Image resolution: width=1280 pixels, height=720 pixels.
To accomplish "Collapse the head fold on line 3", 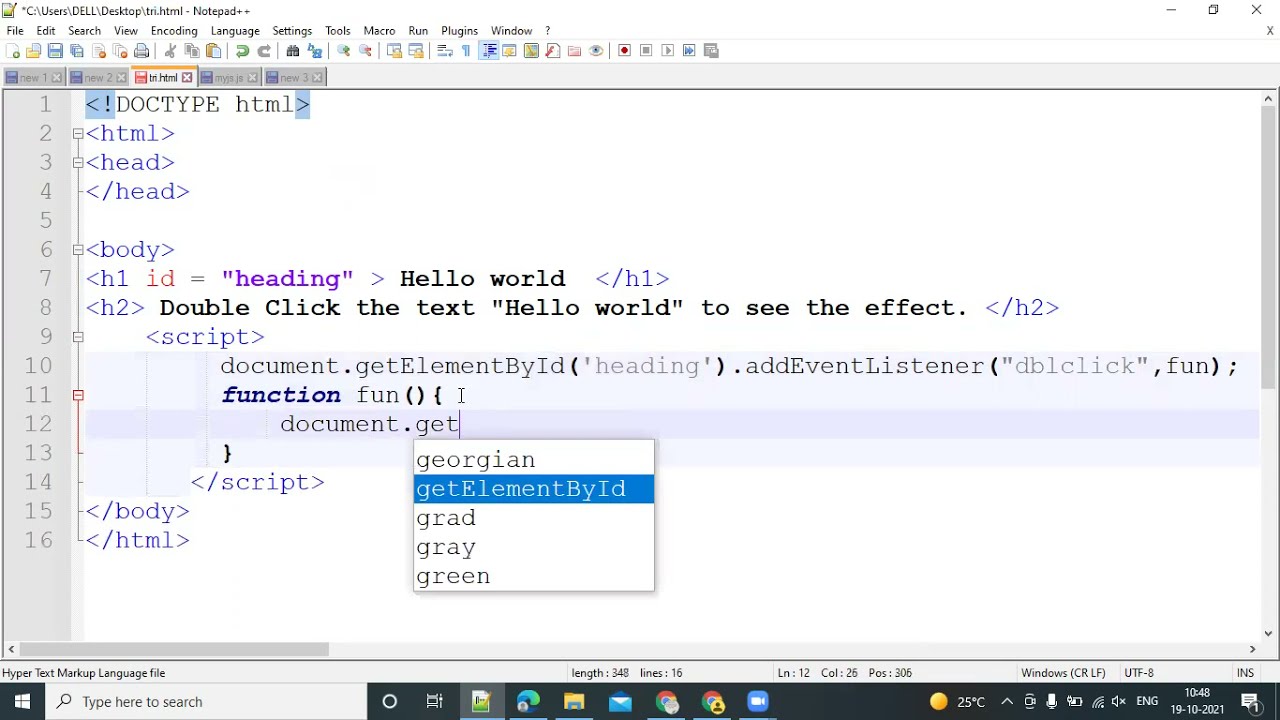I will pyautogui.click(x=78, y=162).
